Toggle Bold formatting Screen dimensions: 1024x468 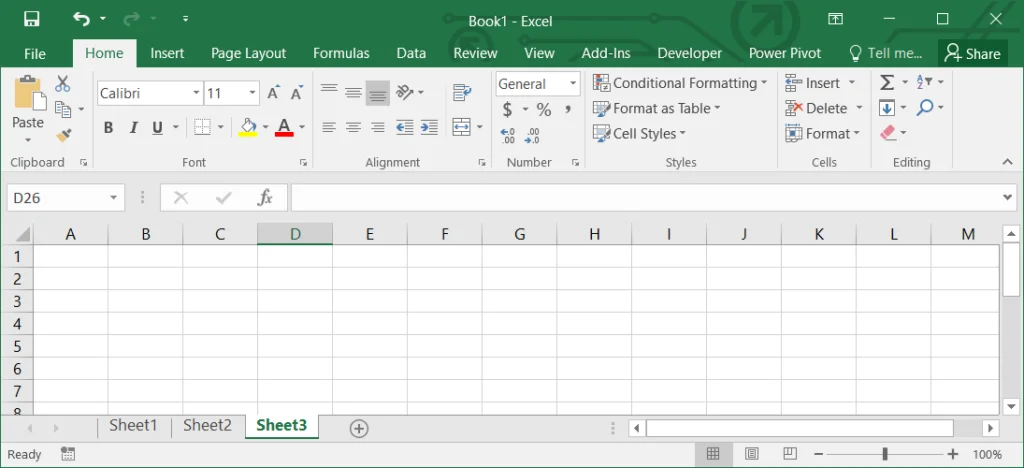pyautogui.click(x=108, y=127)
